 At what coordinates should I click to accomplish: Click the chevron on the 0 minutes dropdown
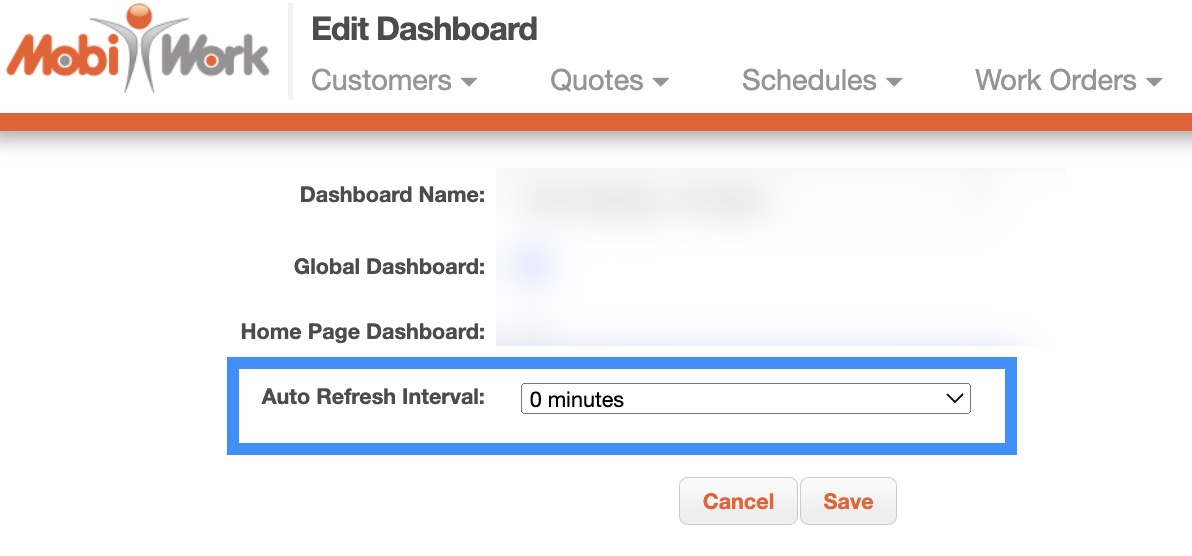tap(954, 399)
